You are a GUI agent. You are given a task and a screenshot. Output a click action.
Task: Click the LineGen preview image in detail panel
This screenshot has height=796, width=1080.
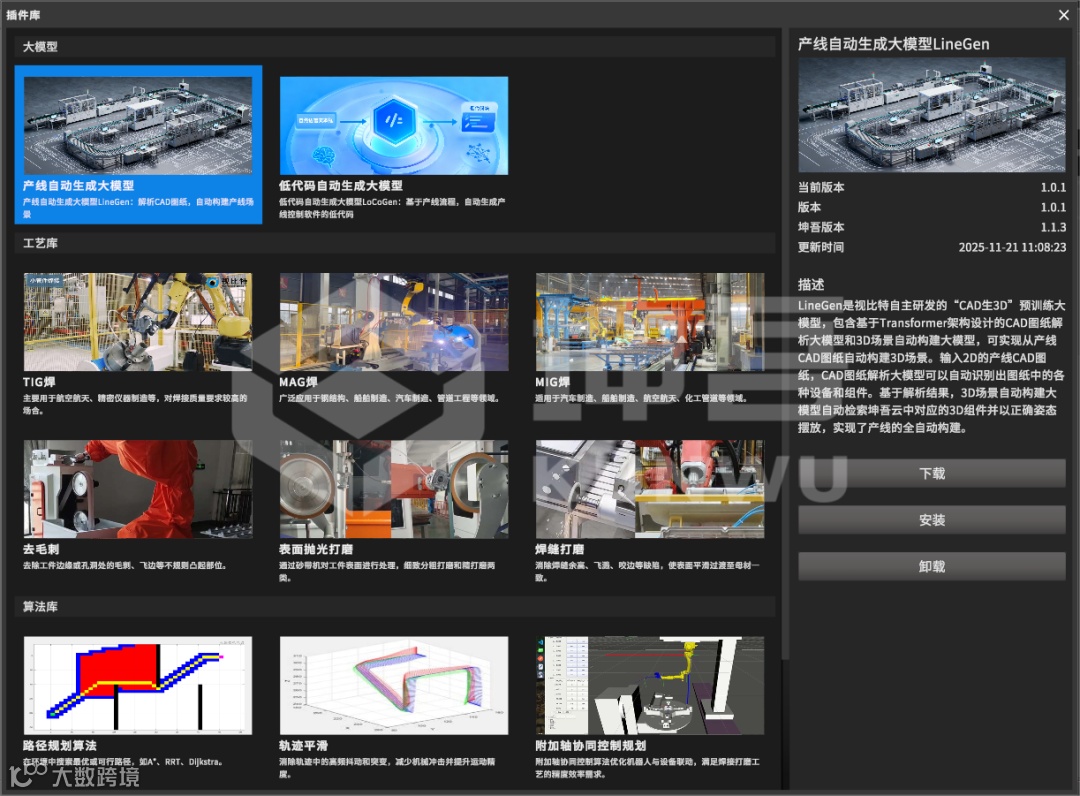[932, 114]
